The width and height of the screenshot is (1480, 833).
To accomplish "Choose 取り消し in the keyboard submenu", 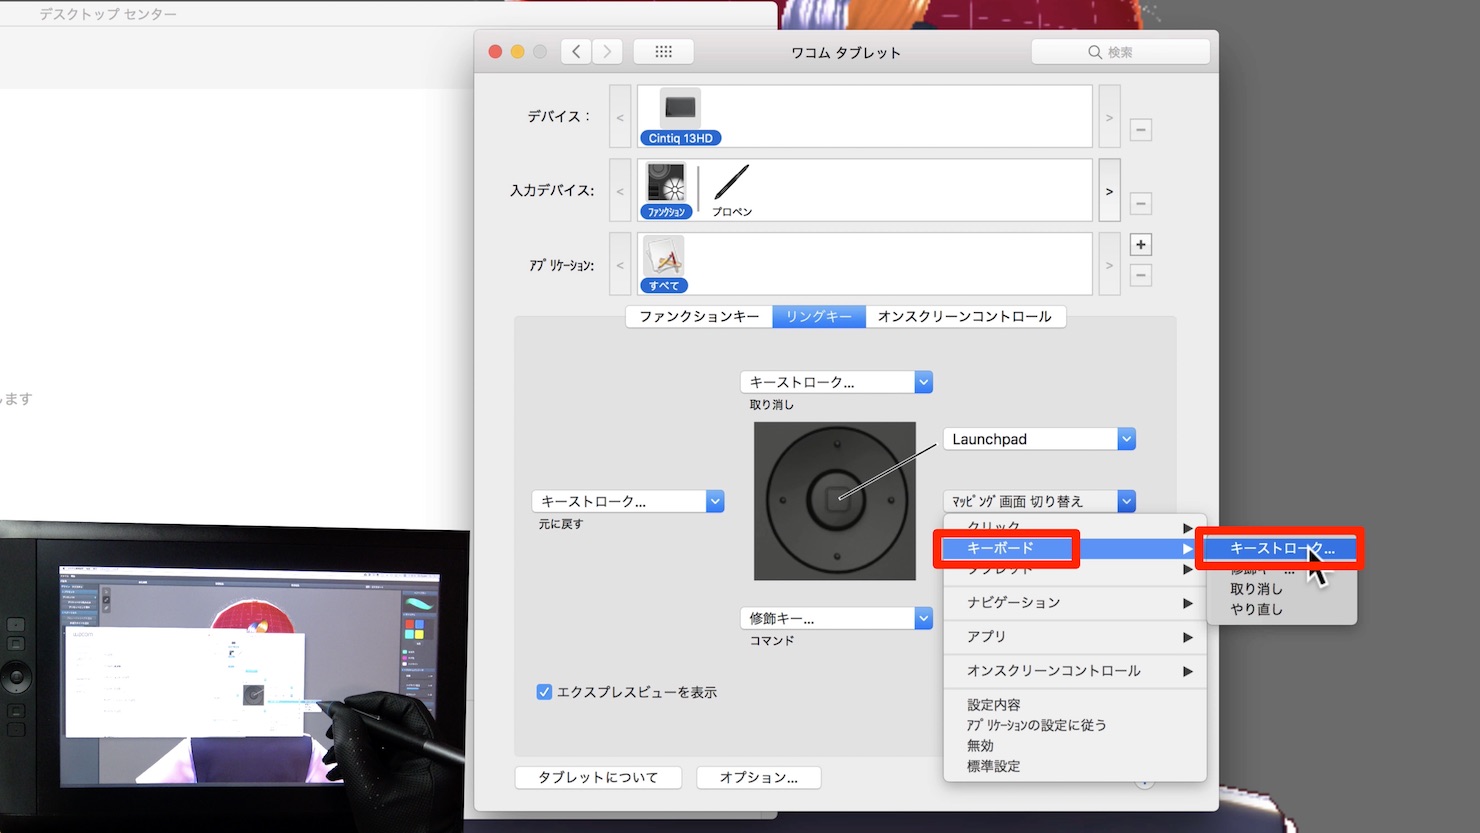I will tap(1281, 589).
